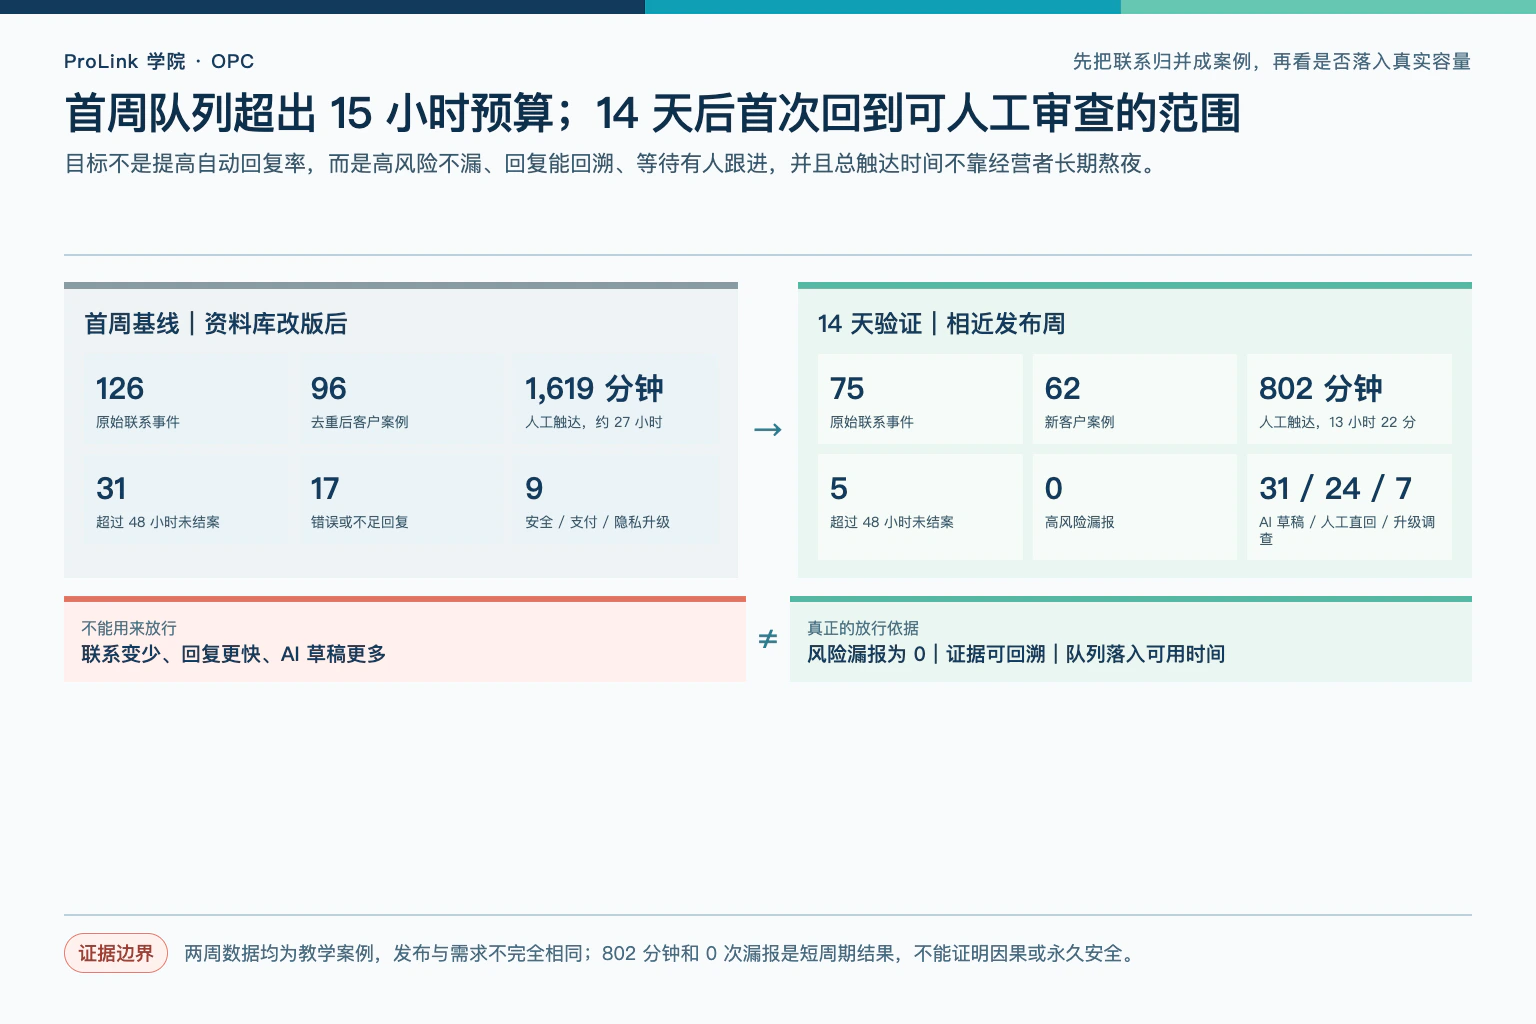Click the 96 去重后客户案例 card
Viewport: 1536px width, 1024px height.
pyautogui.click(x=401, y=399)
